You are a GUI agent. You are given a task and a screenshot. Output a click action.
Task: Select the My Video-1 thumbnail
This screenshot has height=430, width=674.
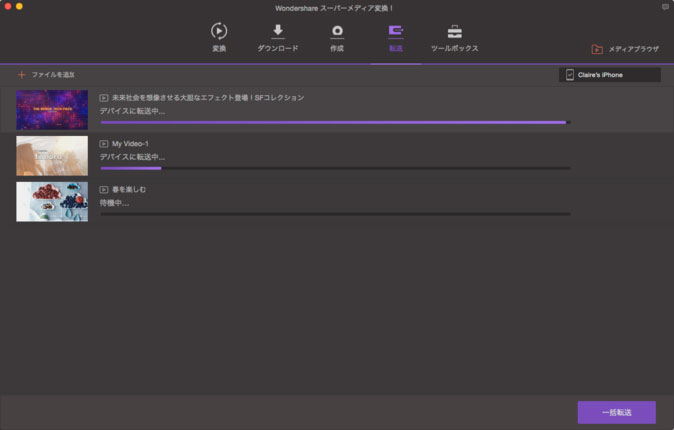tap(52, 156)
